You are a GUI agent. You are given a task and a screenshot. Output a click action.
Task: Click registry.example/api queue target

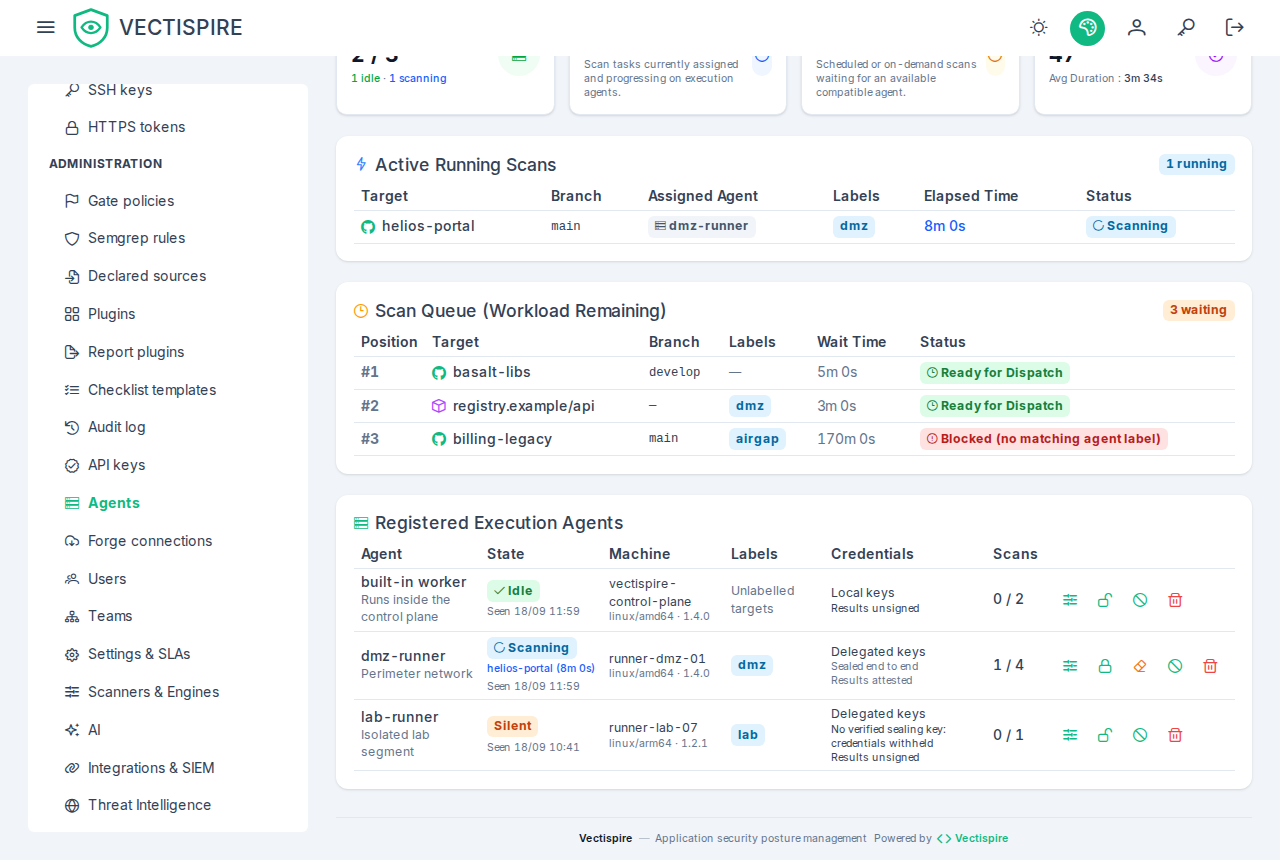(524, 406)
